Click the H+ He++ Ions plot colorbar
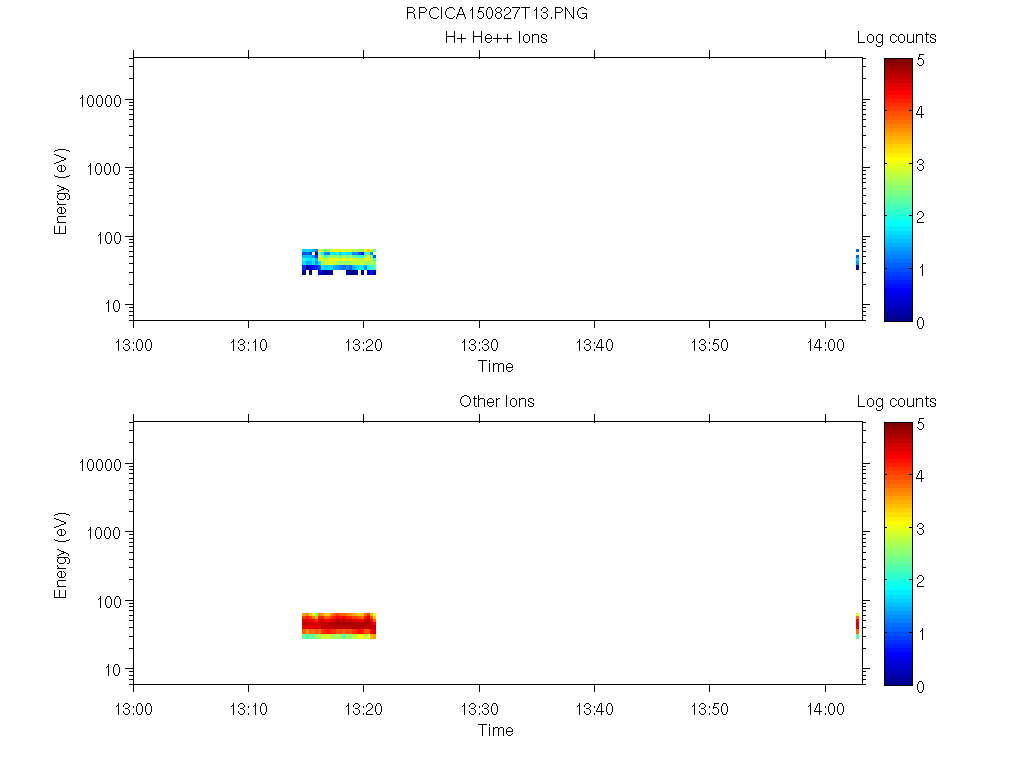Screen dimensions: 1024x768 (898, 190)
